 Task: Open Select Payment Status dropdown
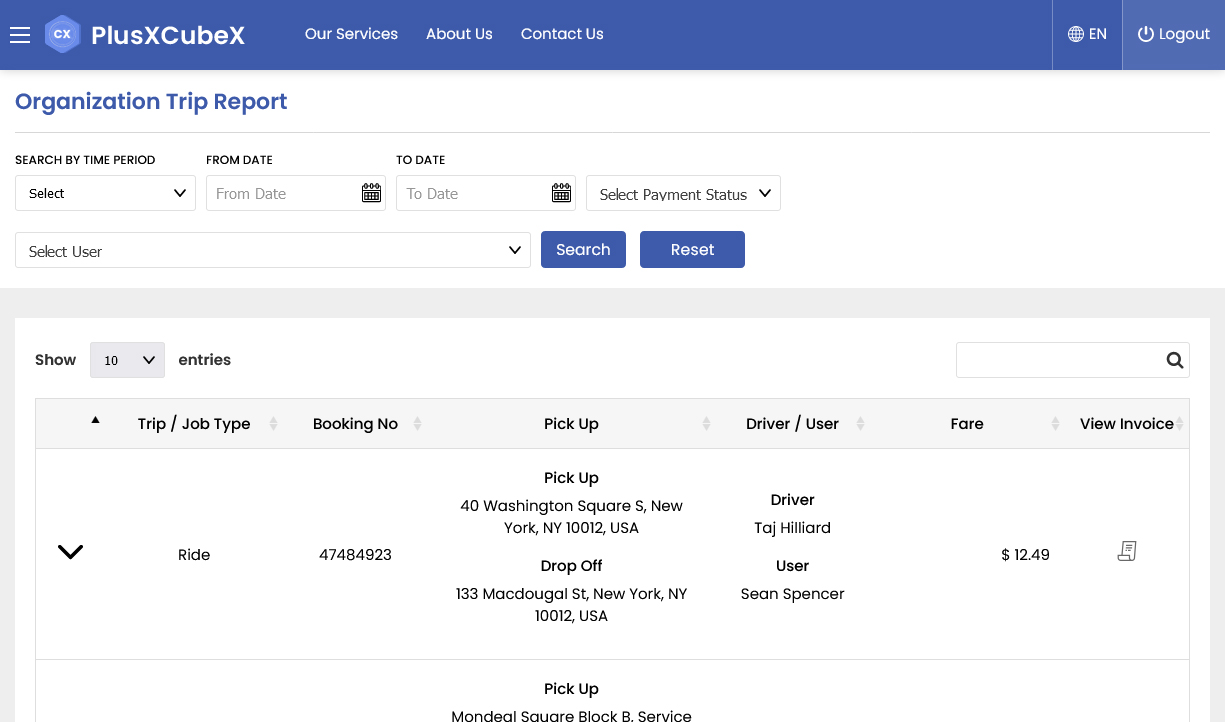tap(683, 193)
